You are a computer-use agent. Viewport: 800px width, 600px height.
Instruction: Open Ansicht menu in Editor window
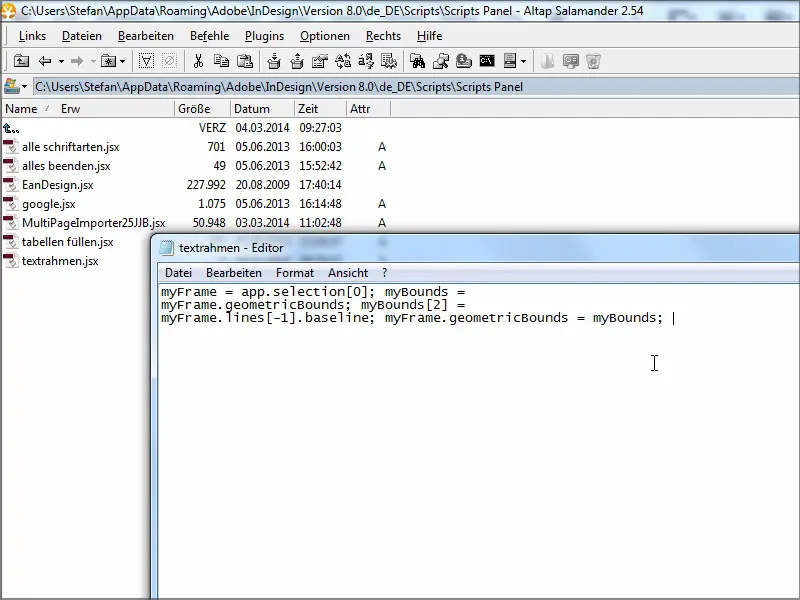(x=348, y=273)
